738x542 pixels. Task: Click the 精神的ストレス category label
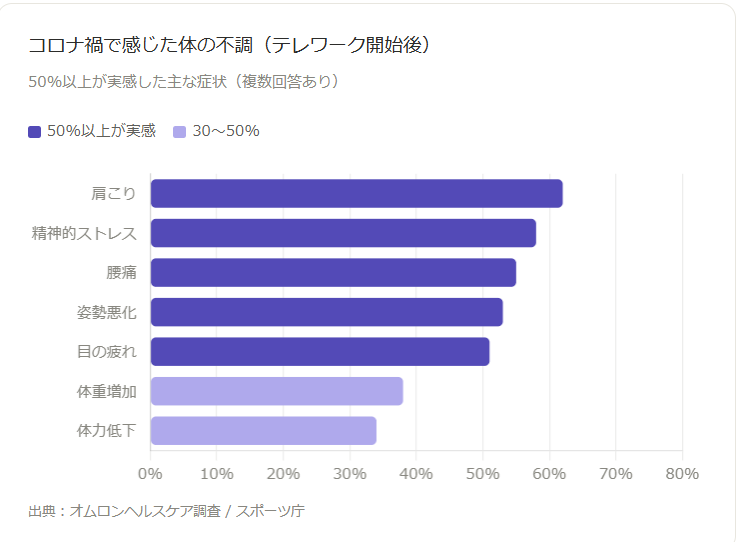[84, 233]
